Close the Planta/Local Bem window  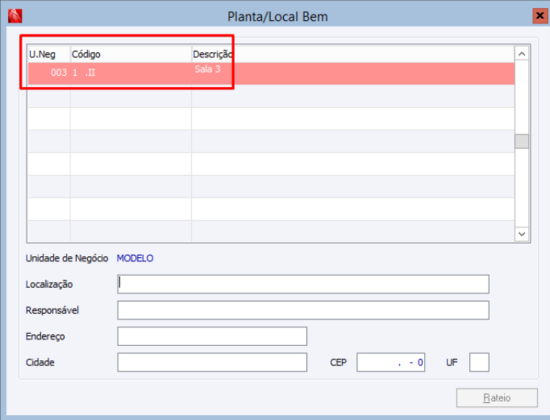(539, 16)
